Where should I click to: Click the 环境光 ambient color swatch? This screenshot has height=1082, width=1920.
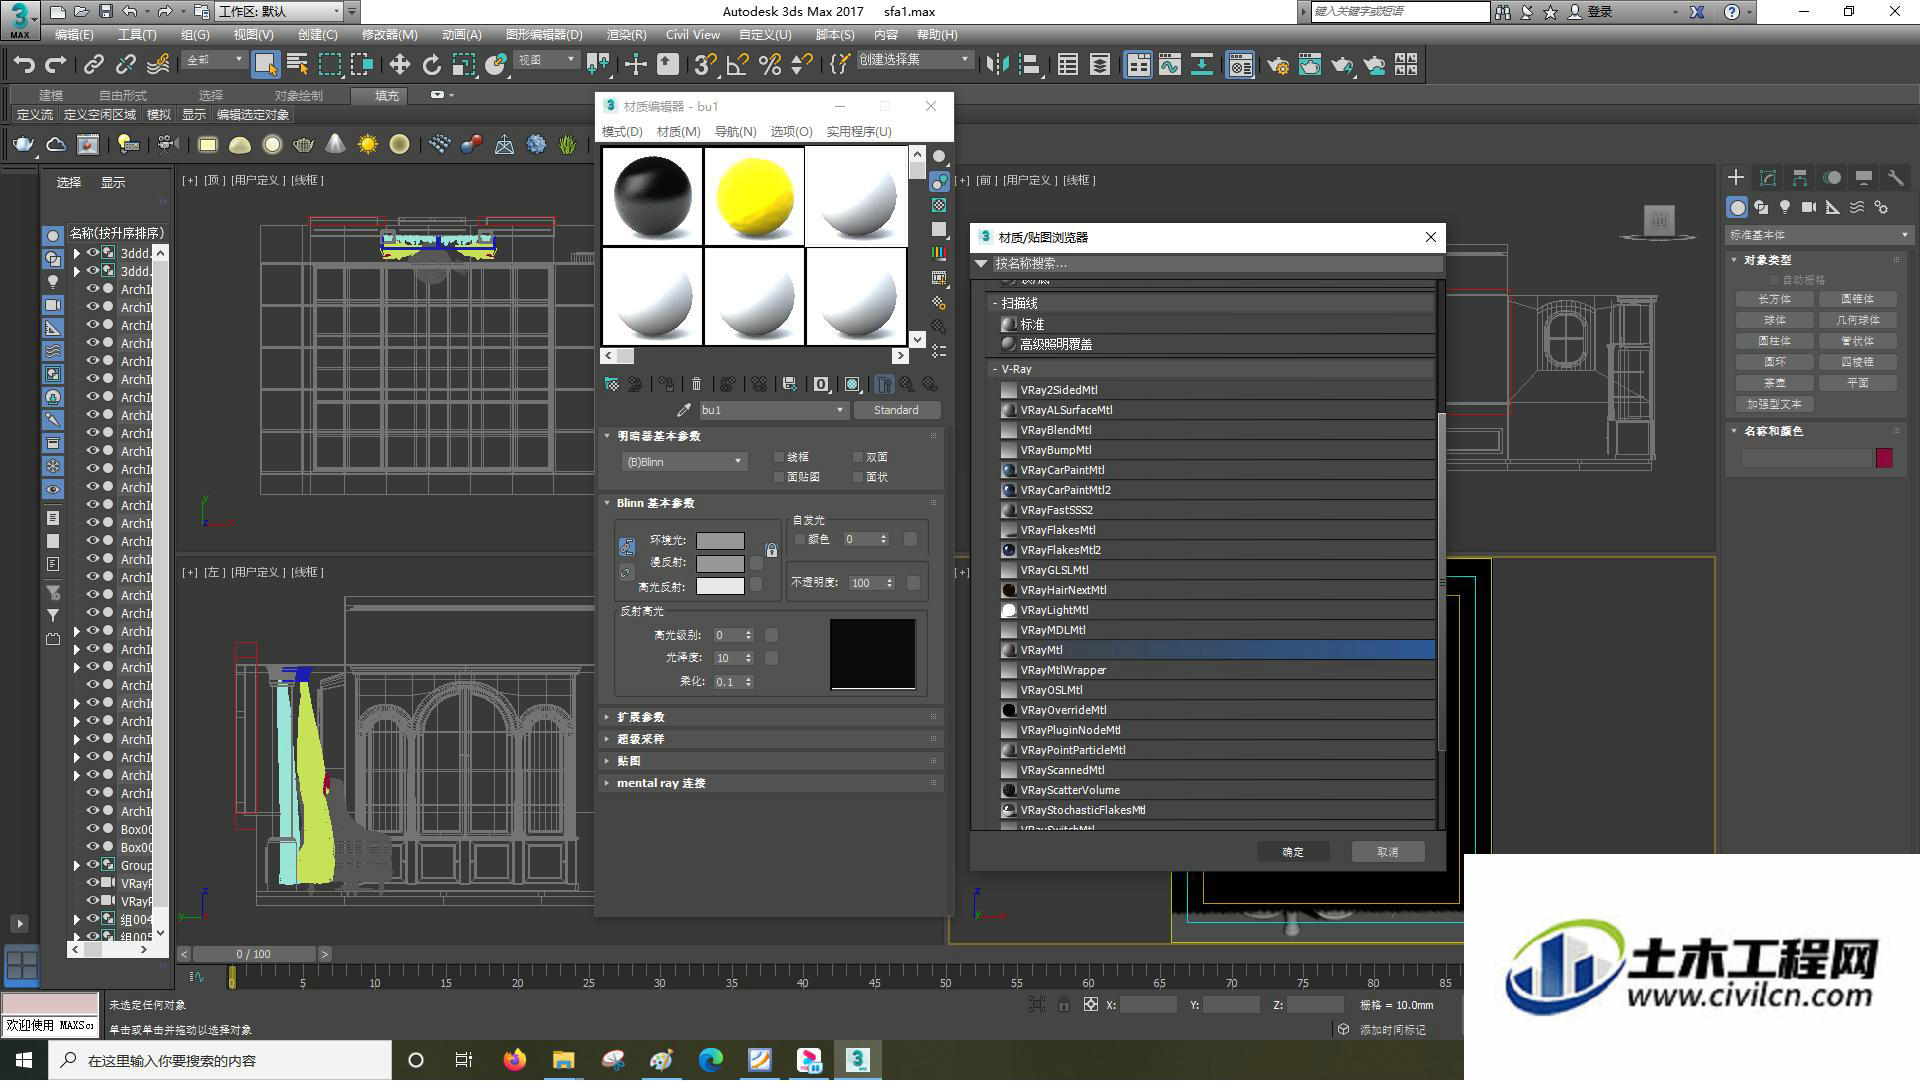click(x=720, y=540)
